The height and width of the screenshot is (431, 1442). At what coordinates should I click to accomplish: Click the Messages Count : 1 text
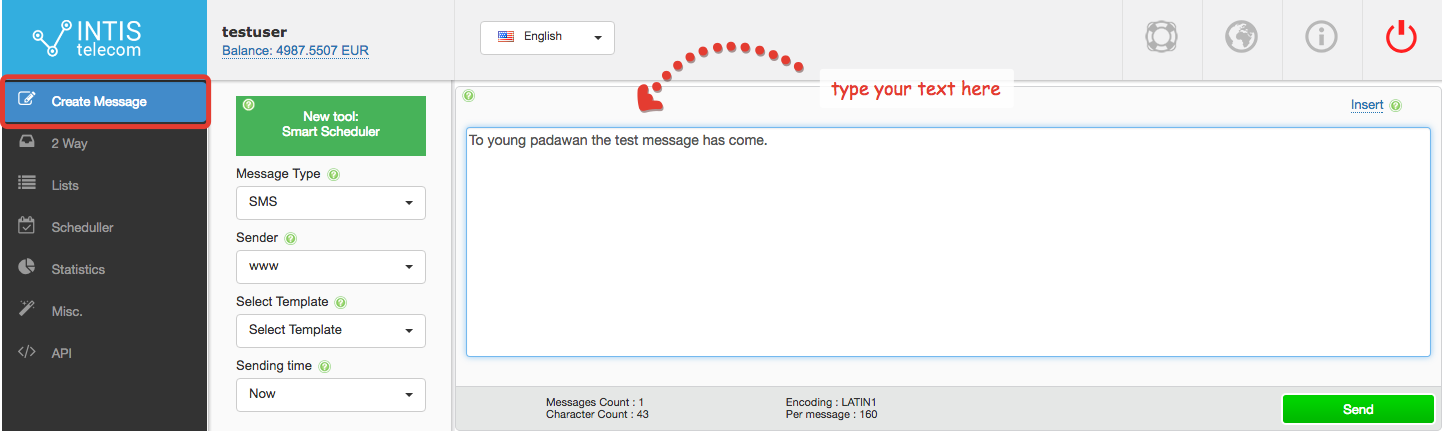point(595,402)
